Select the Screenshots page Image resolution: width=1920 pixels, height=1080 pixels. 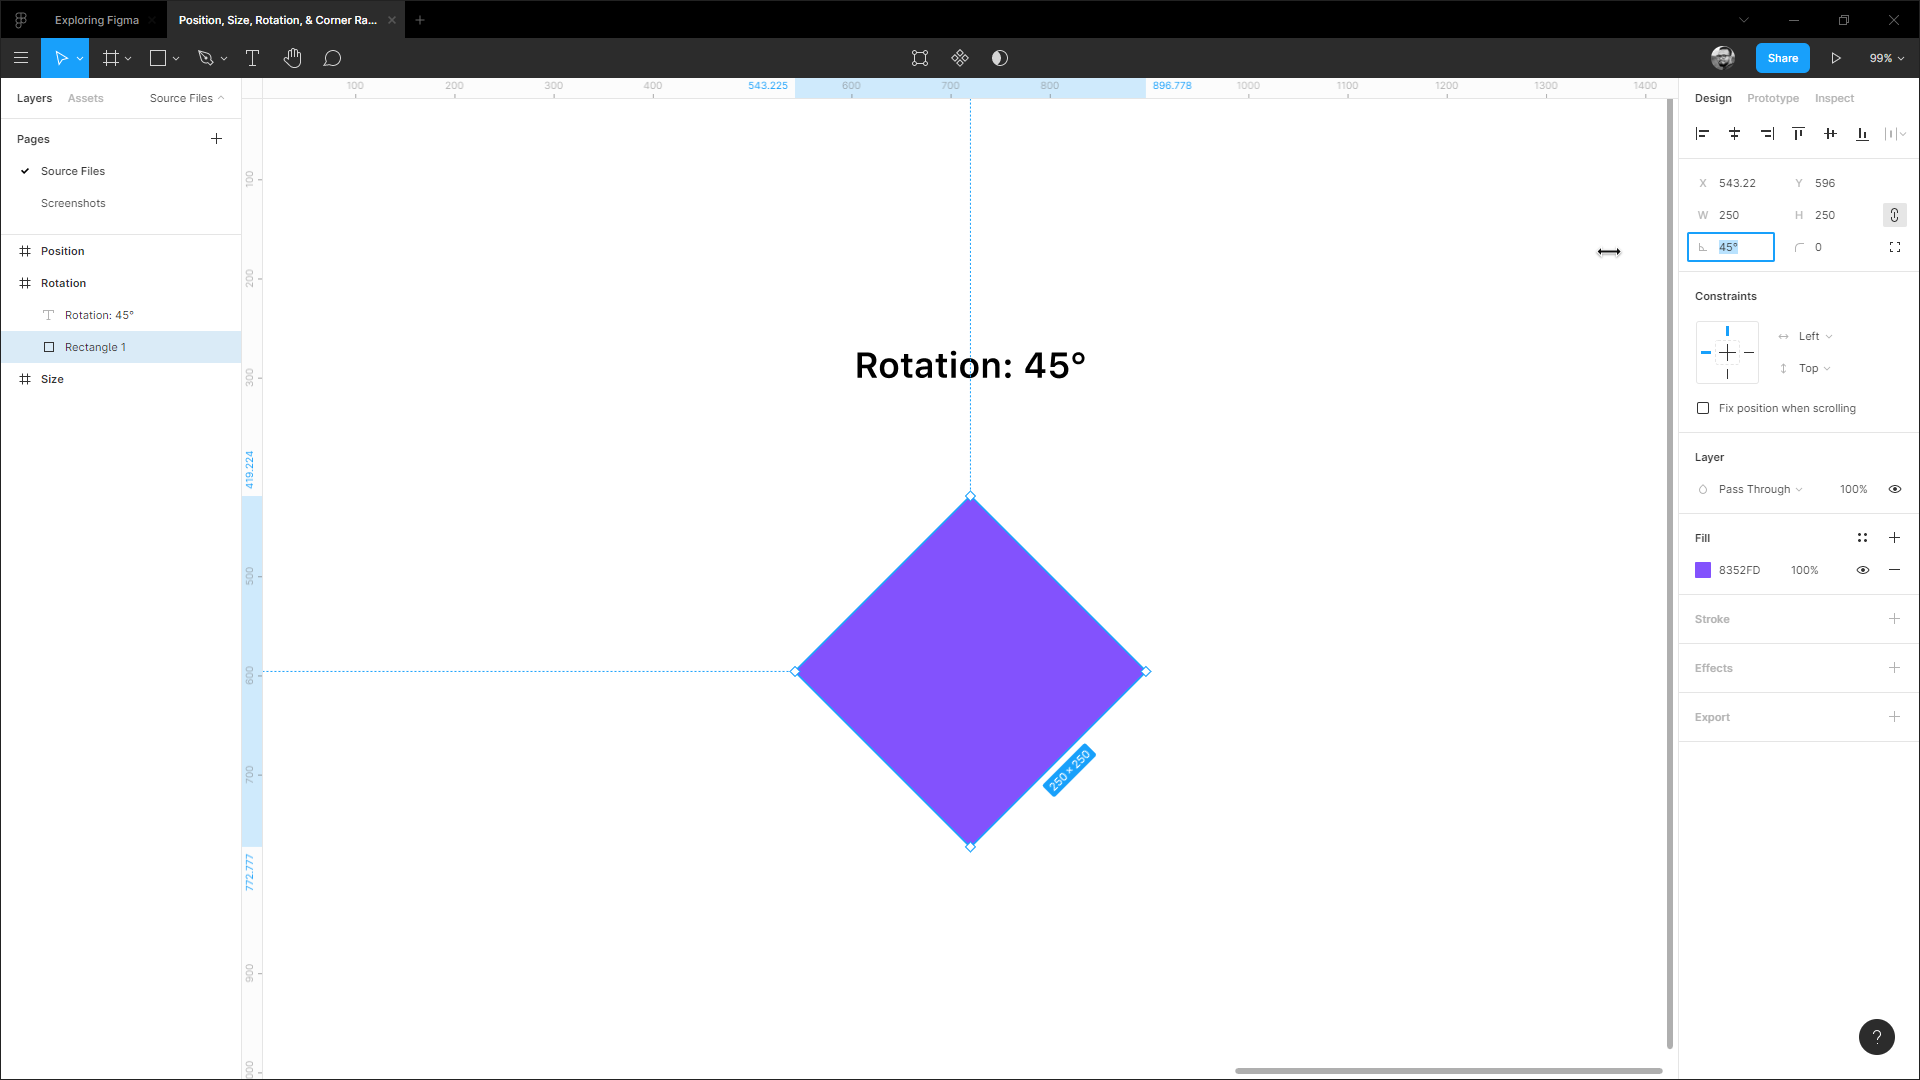tap(73, 203)
